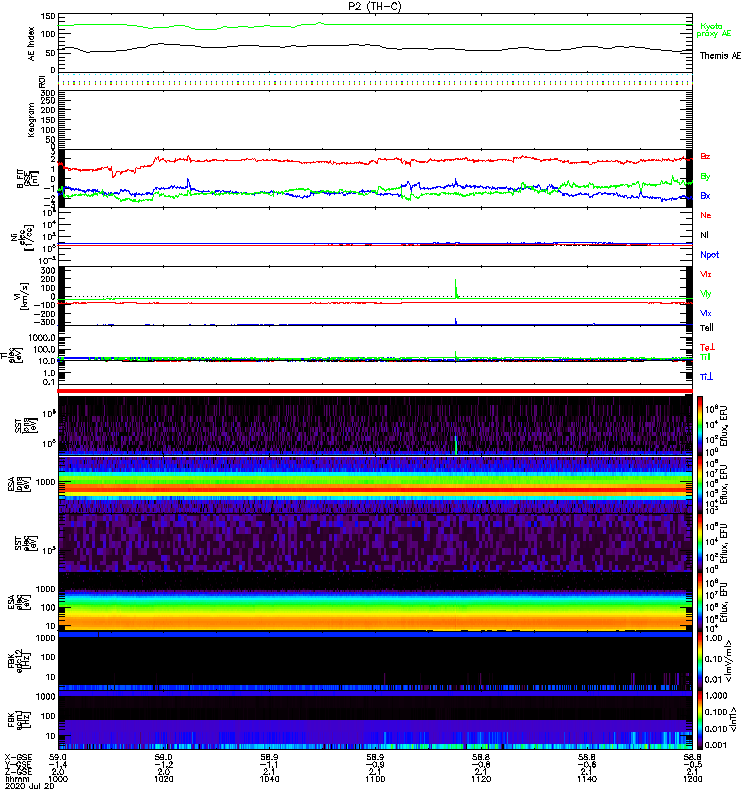
Task: Click the SST electrons Eflux color bar
Action: (x=700, y=543)
